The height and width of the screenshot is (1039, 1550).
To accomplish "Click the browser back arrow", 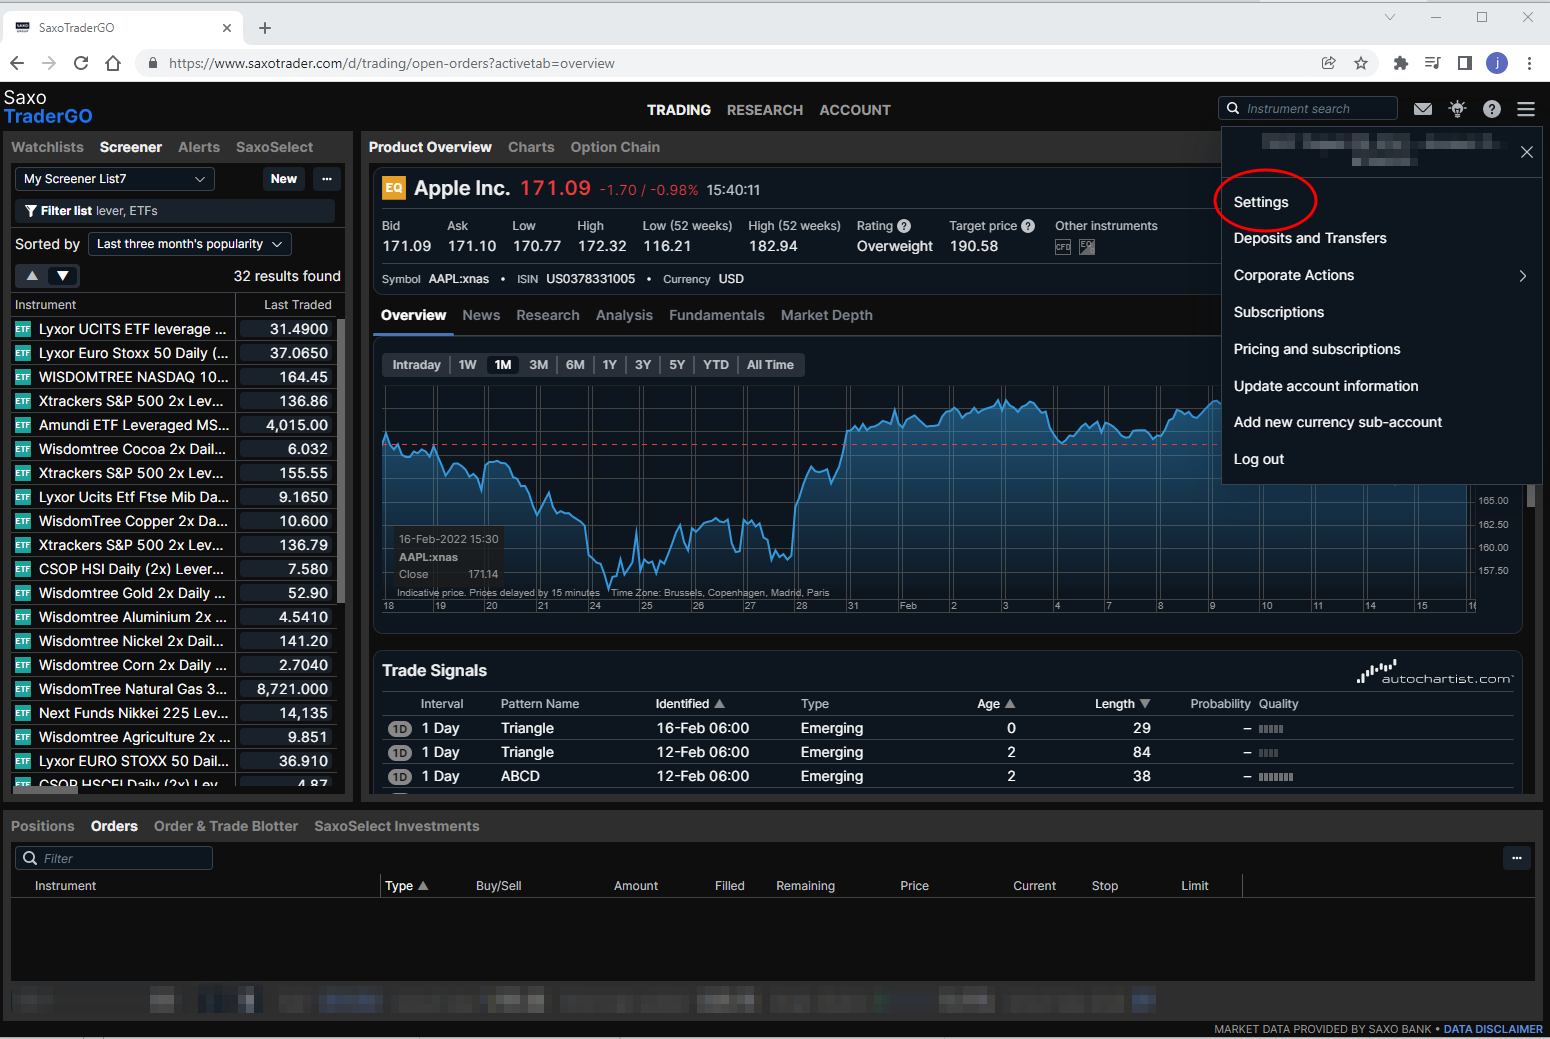I will point(17,63).
